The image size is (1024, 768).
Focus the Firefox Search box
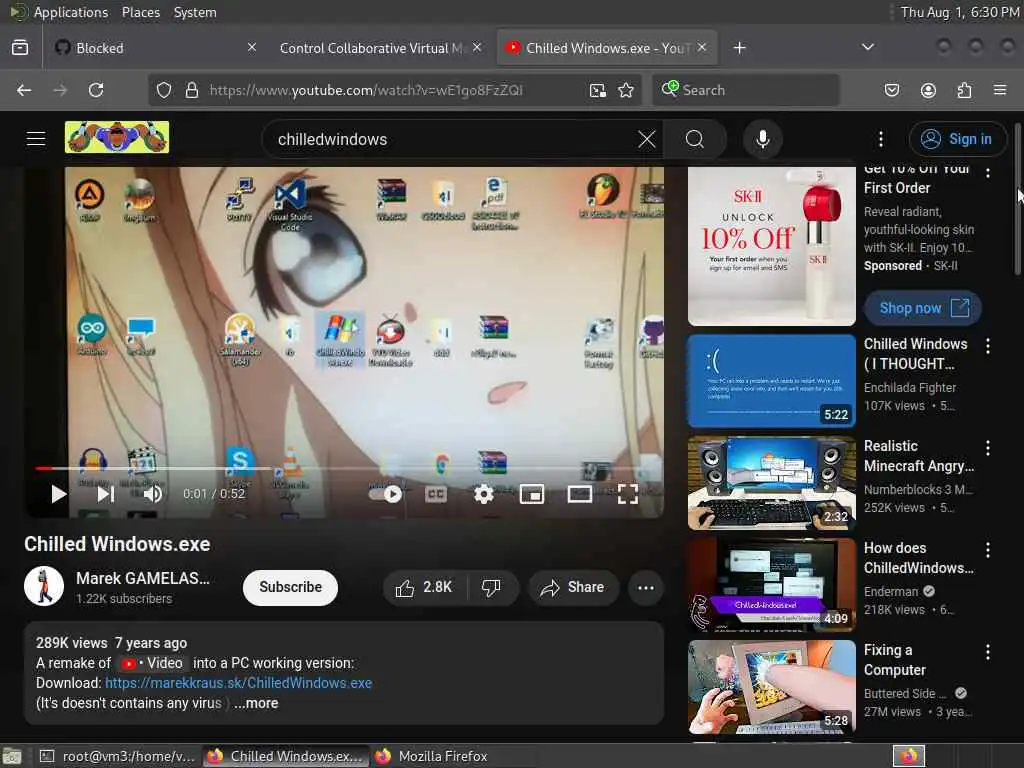pyautogui.click(x=746, y=90)
